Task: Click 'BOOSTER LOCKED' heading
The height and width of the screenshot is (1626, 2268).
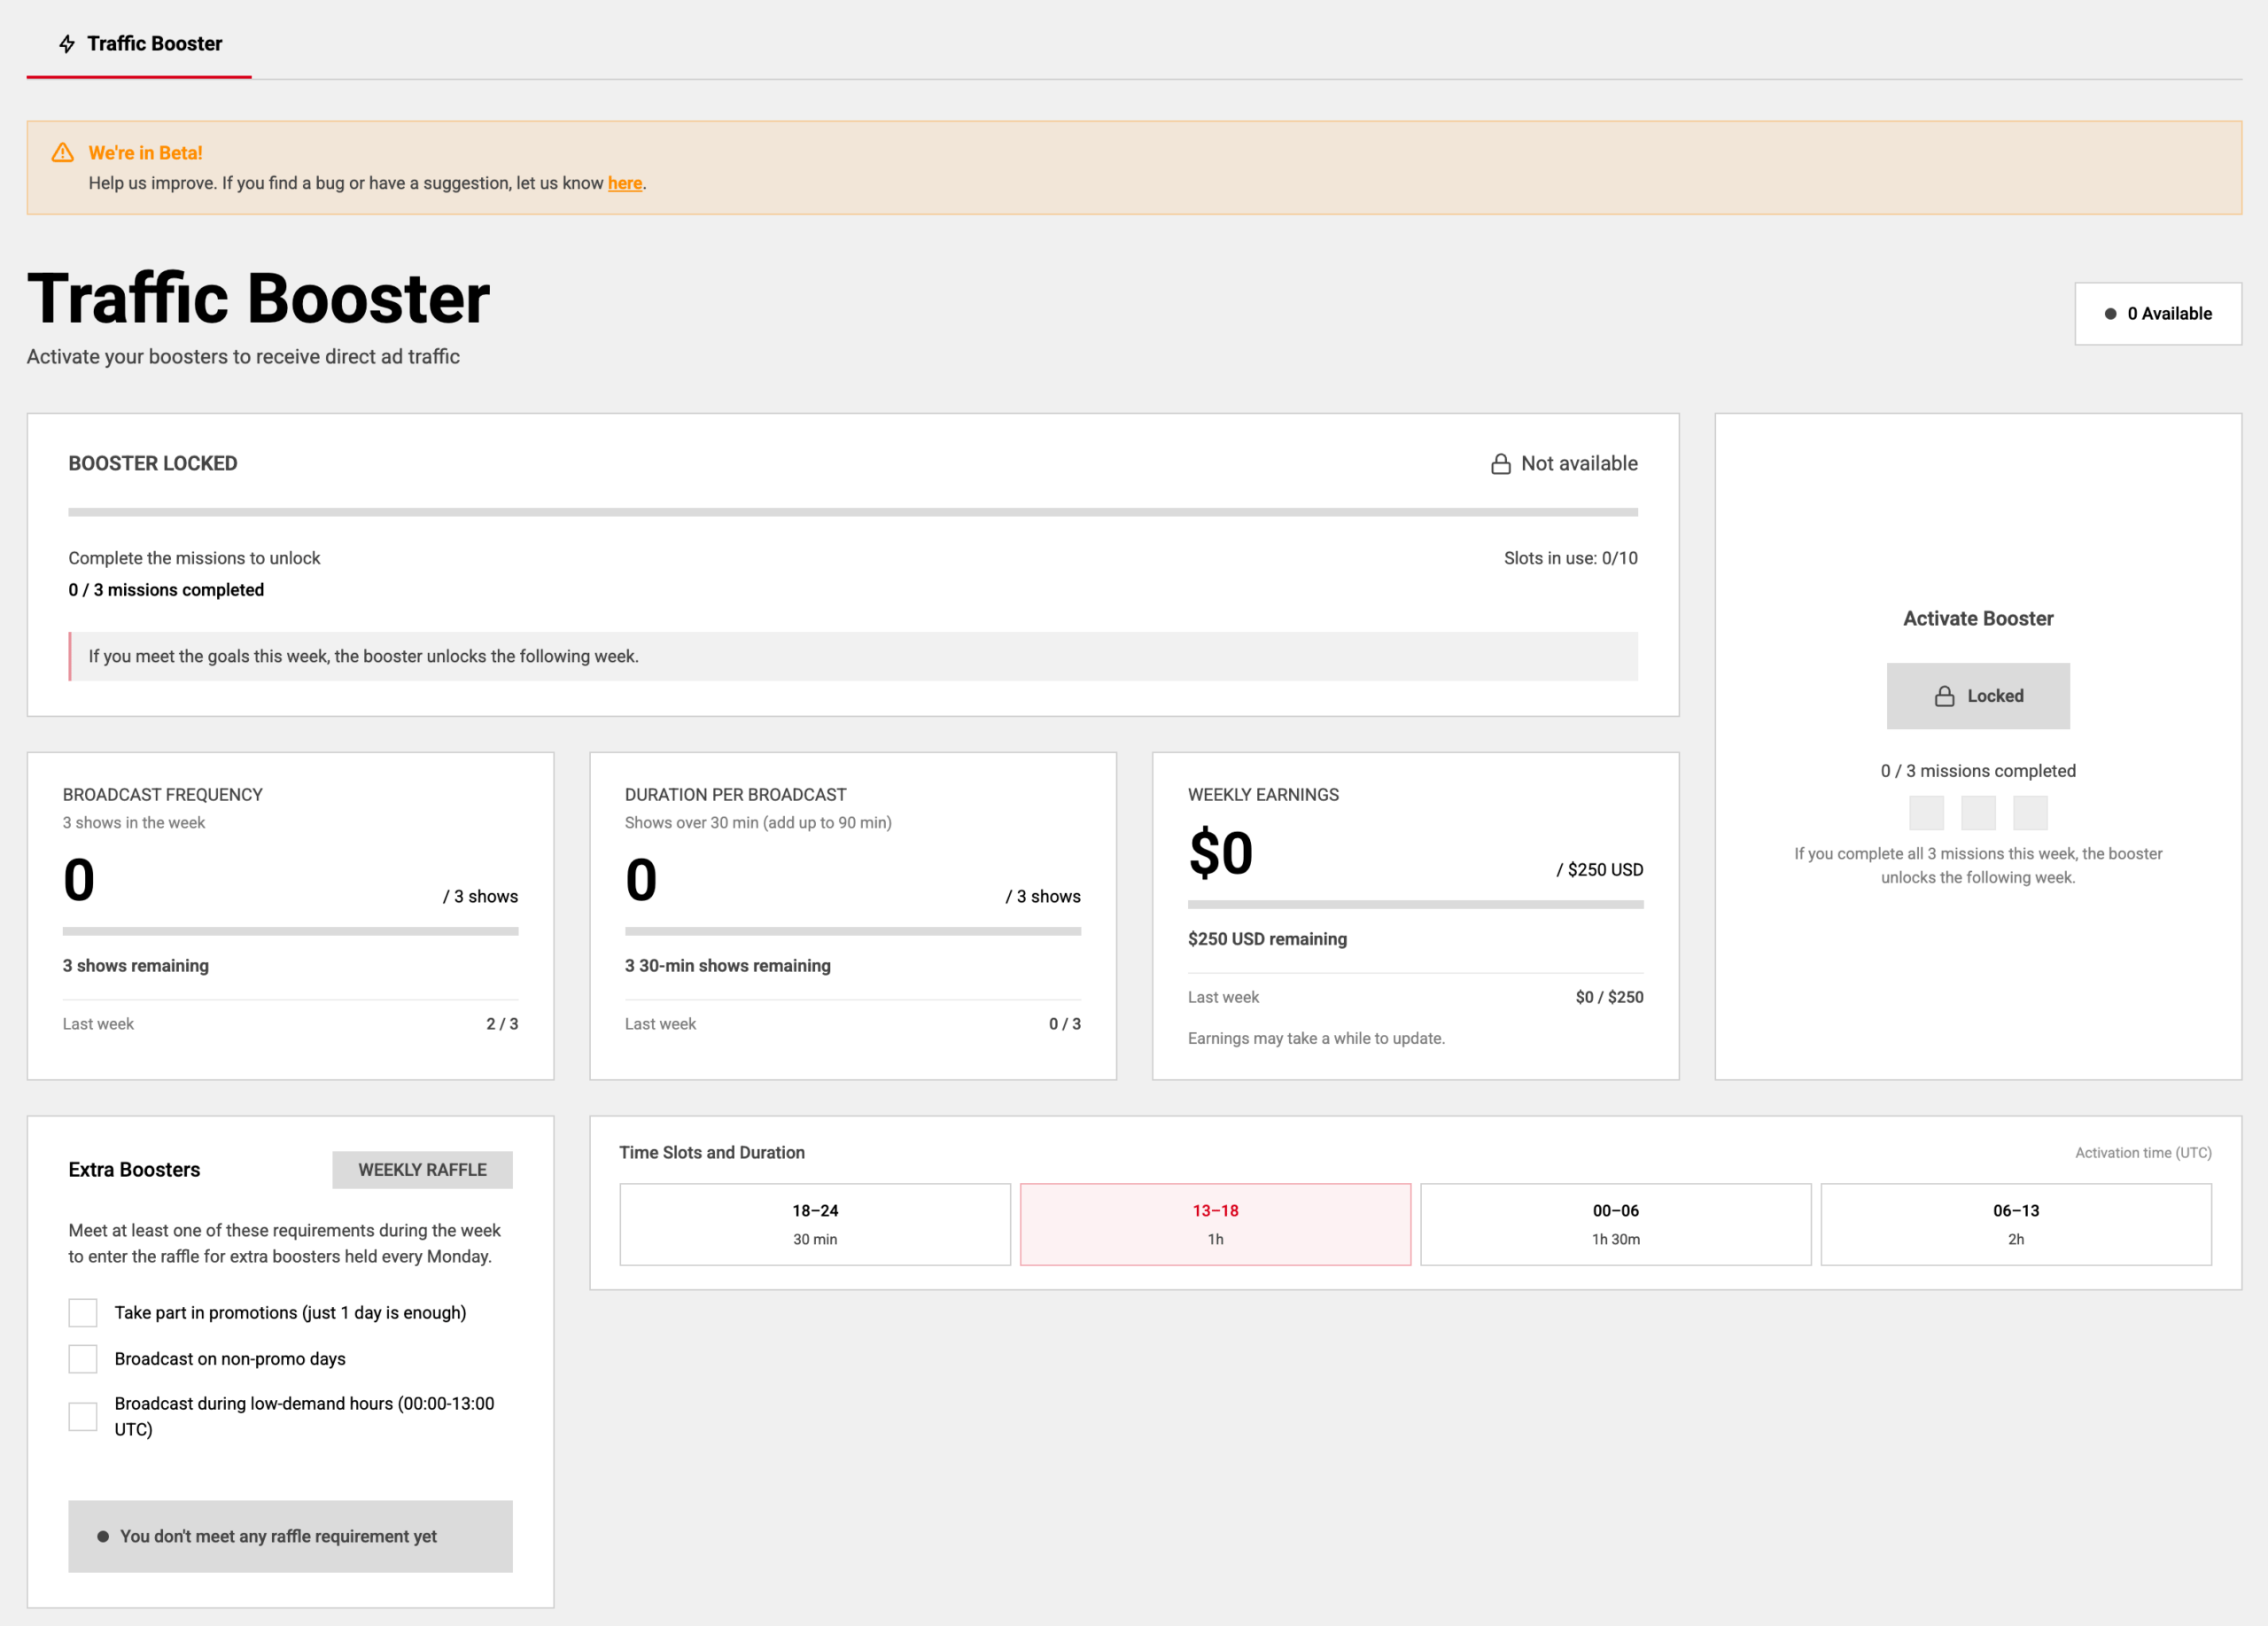Action: point(153,464)
